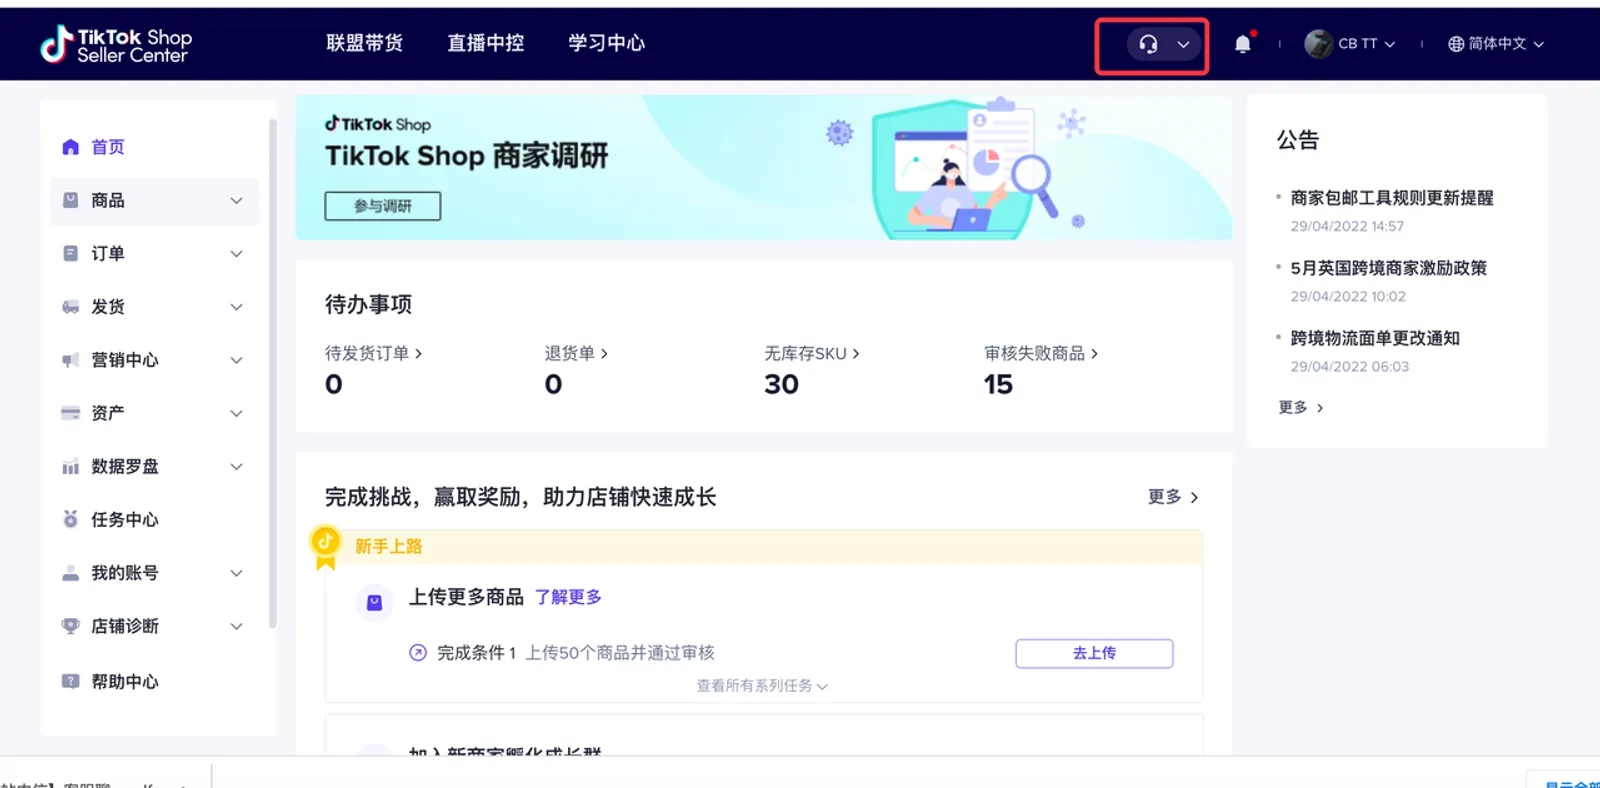Open the 学习中心 top menu

click(607, 43)
